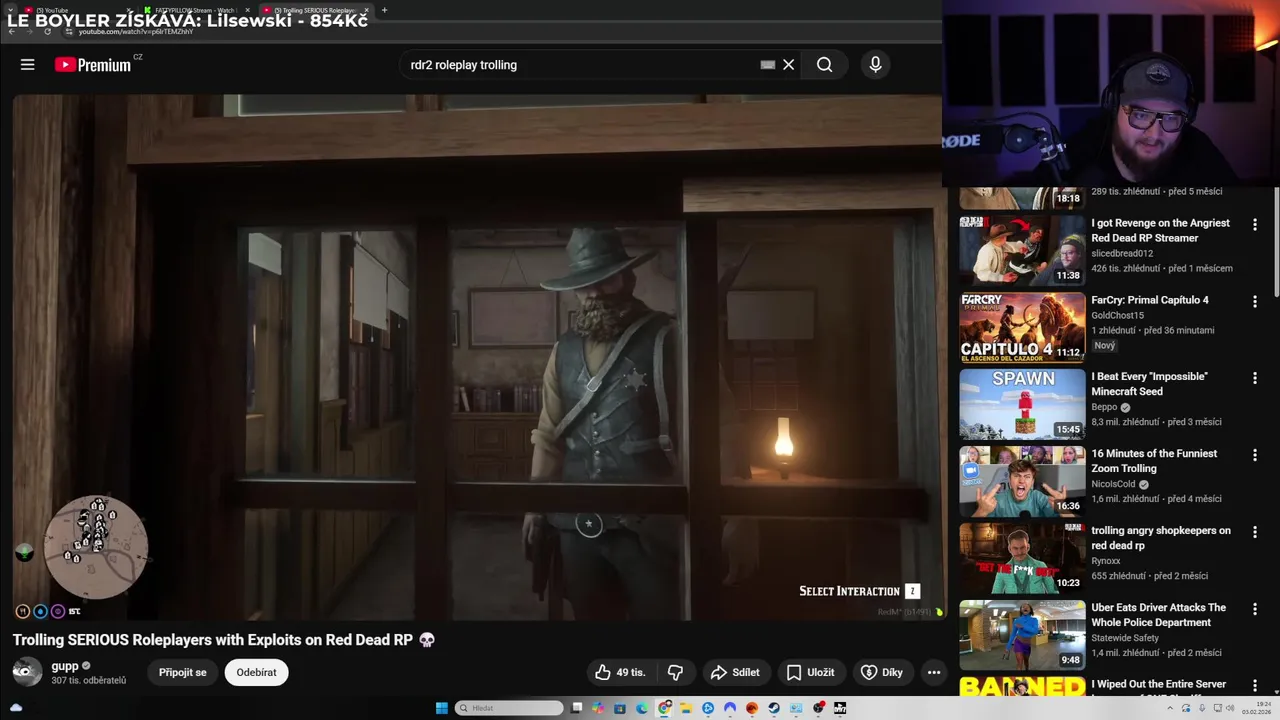Click the Windows taskbar Hledat search box
Viewport: 1280px width, 720px height.
[x=509, y=708]
